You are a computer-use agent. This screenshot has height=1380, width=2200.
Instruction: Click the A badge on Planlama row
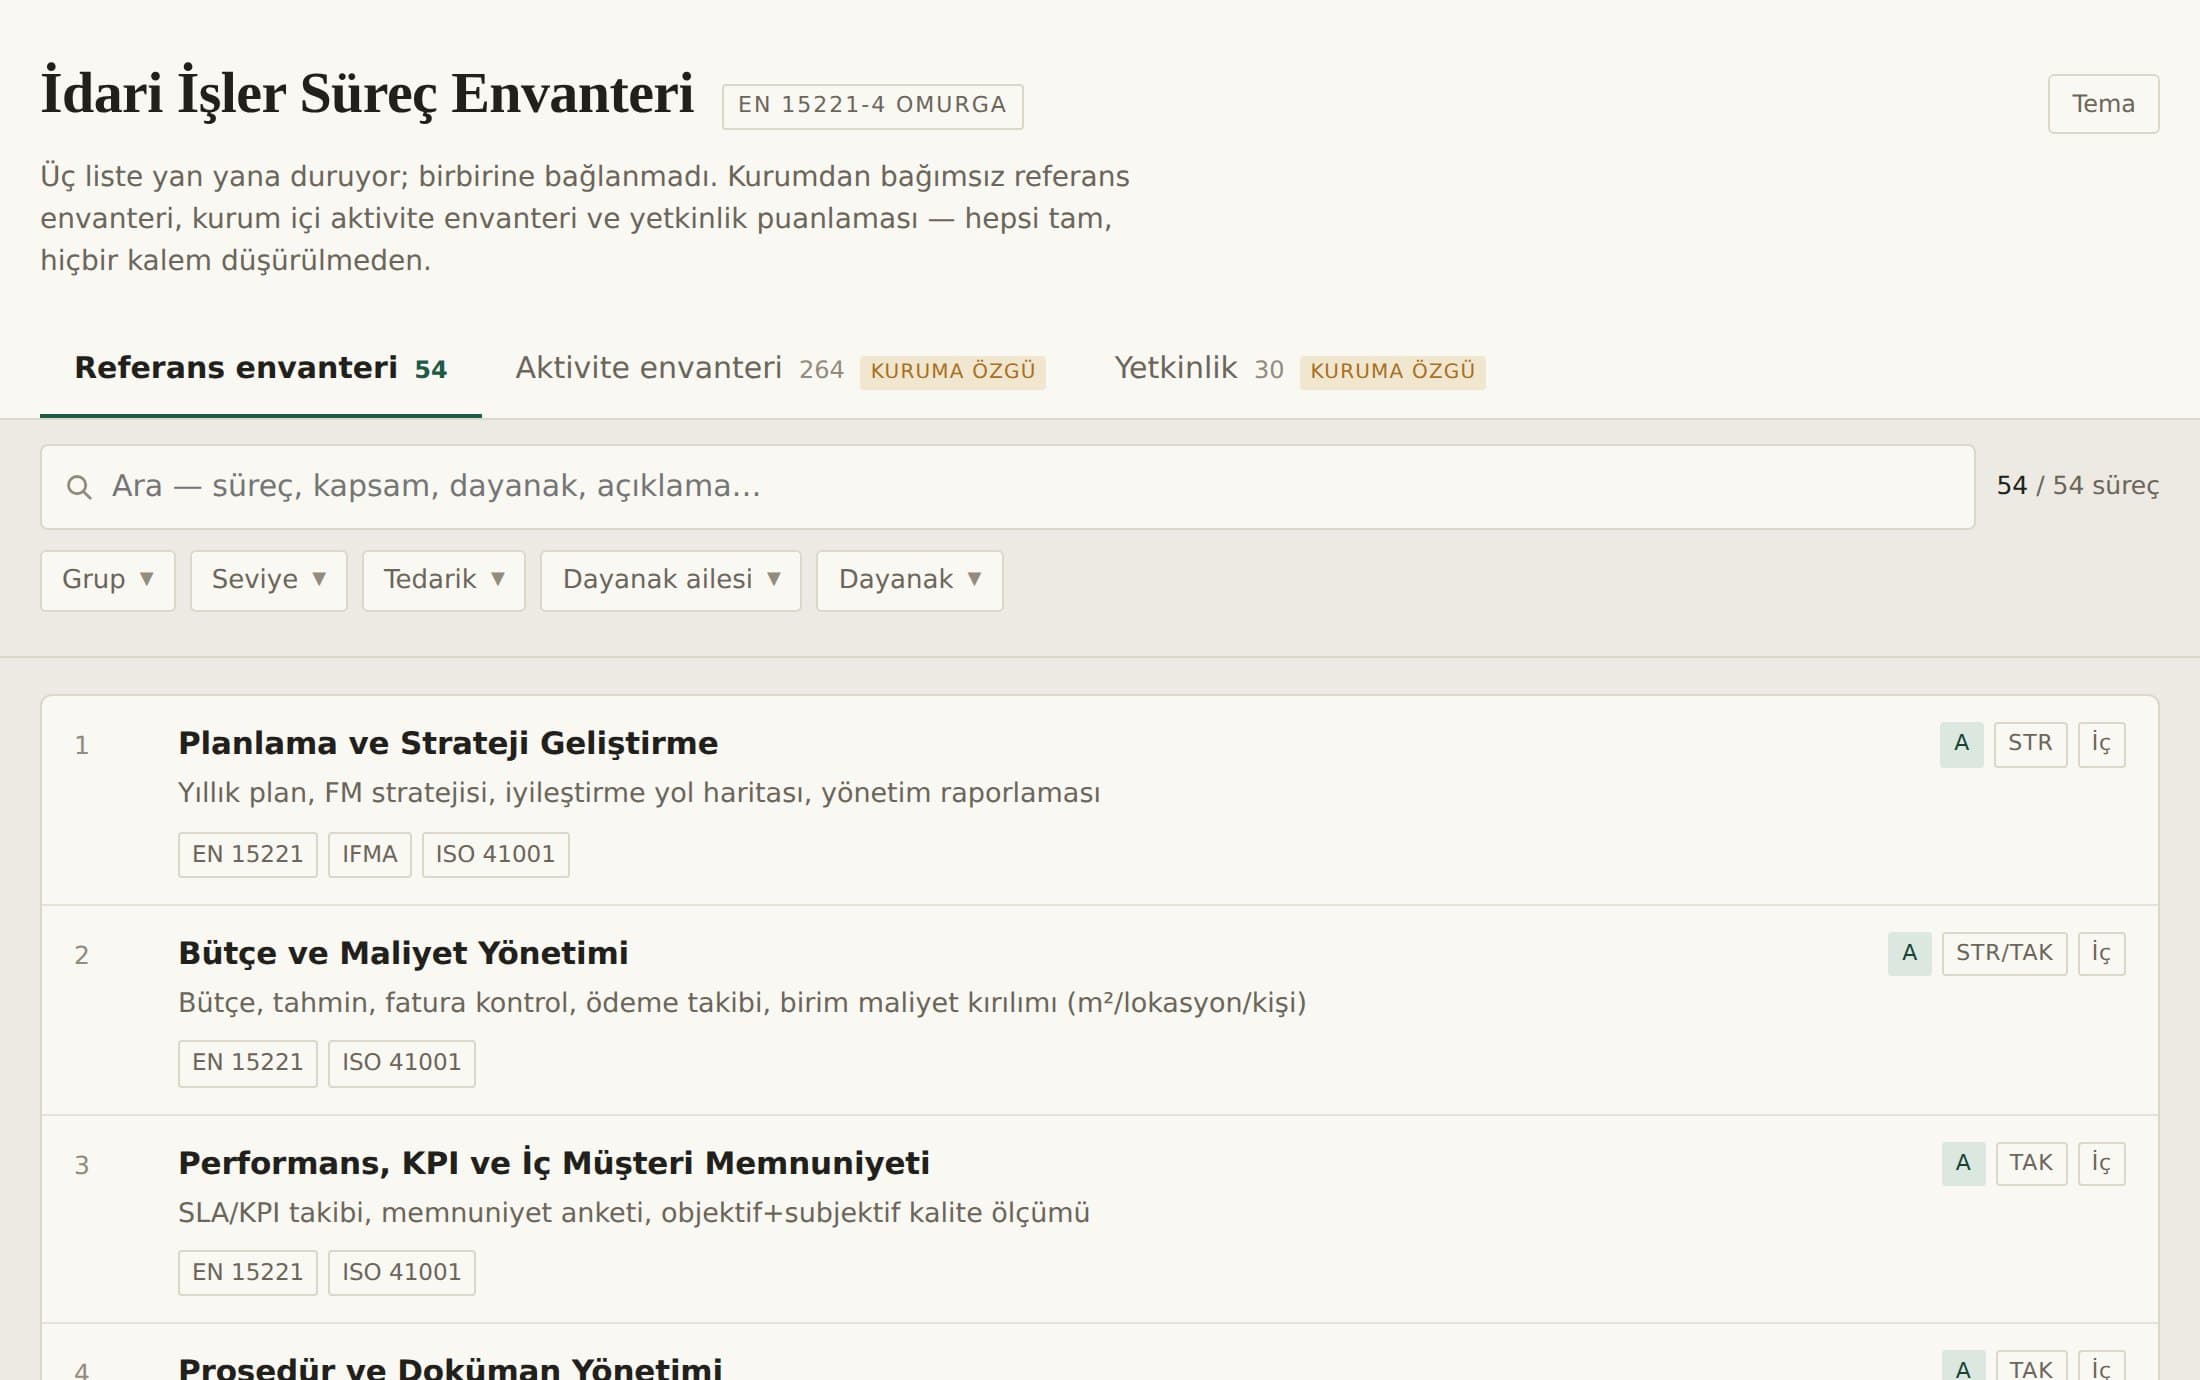pos(1962,744)
